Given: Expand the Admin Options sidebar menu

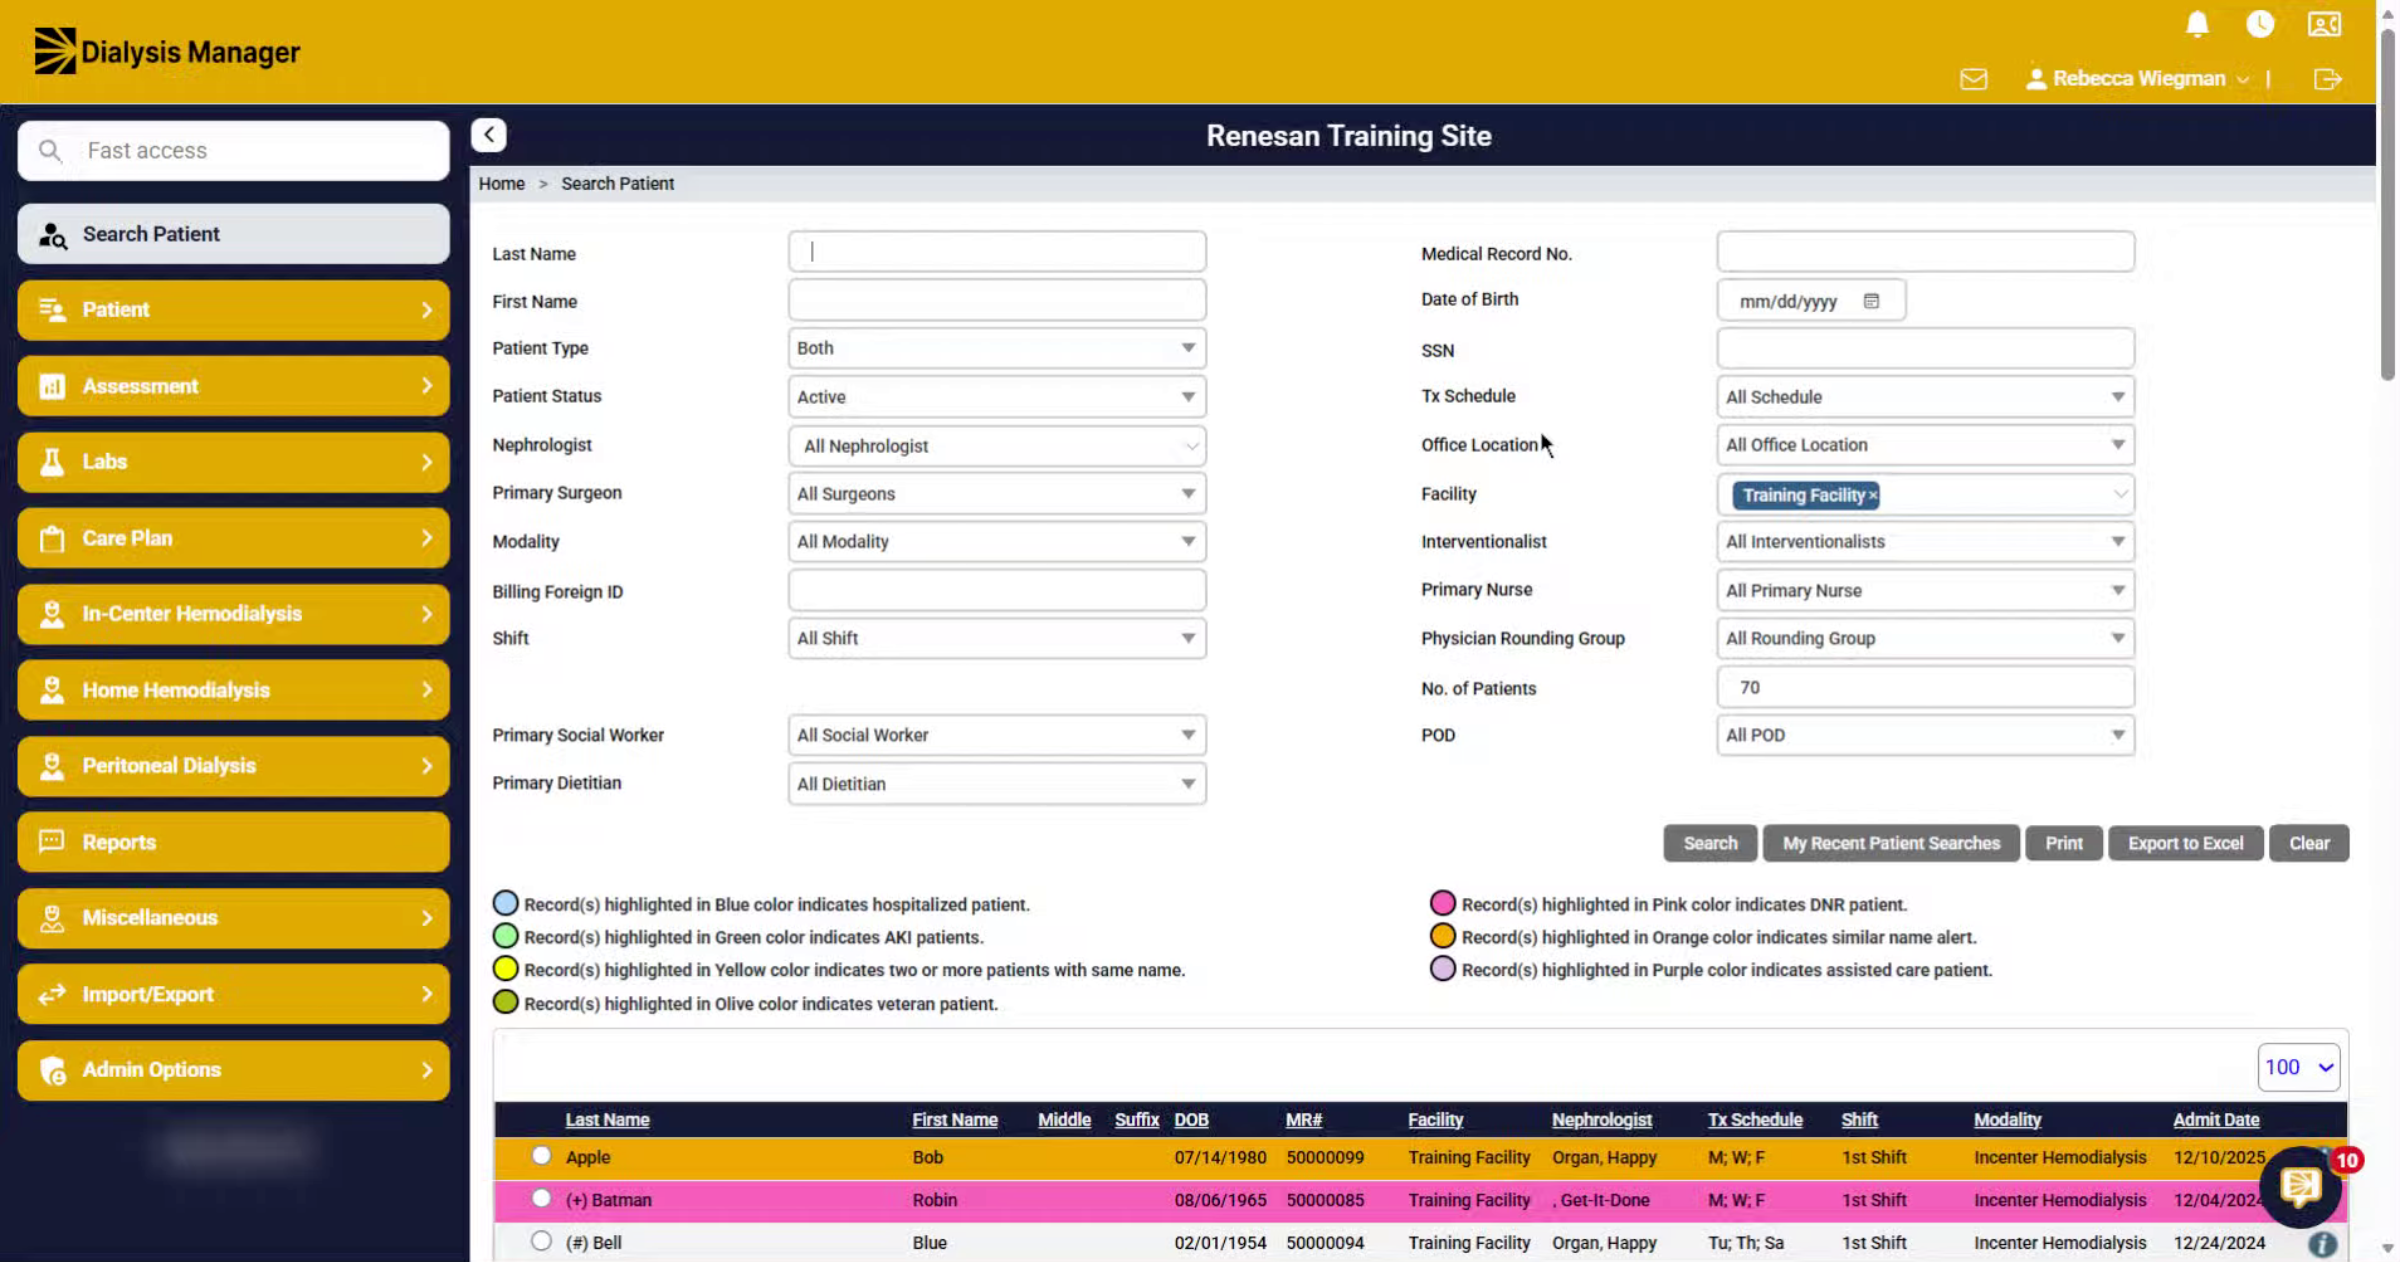Looking at the screenshot, I should pos(233,1070).
